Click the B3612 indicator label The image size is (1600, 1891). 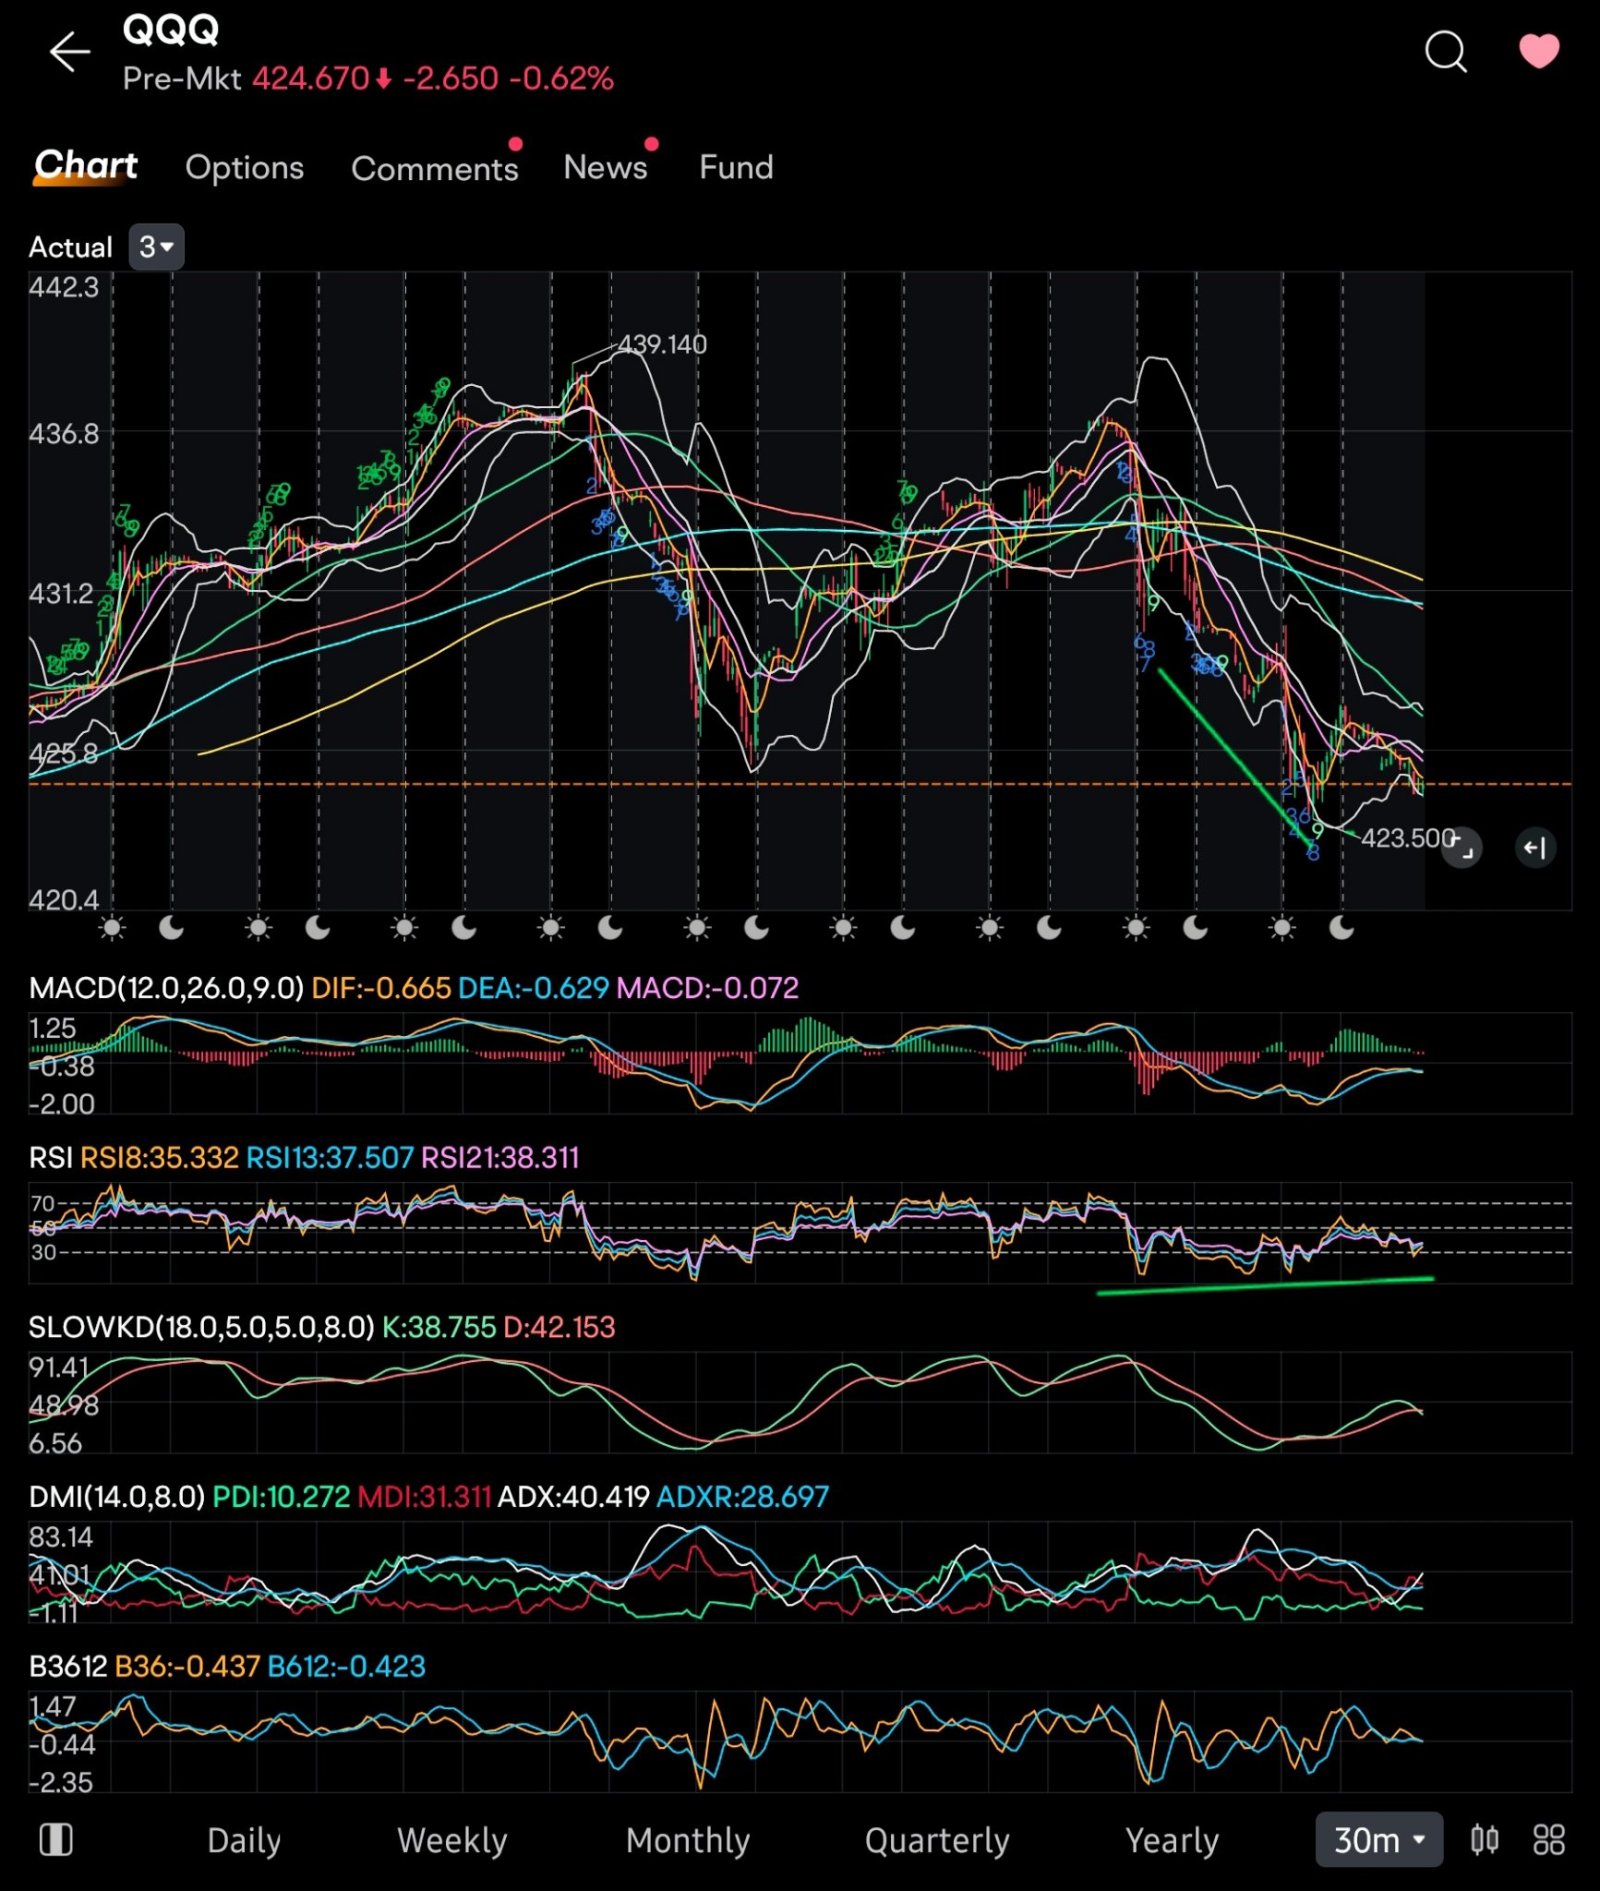tap(68, 1666)
